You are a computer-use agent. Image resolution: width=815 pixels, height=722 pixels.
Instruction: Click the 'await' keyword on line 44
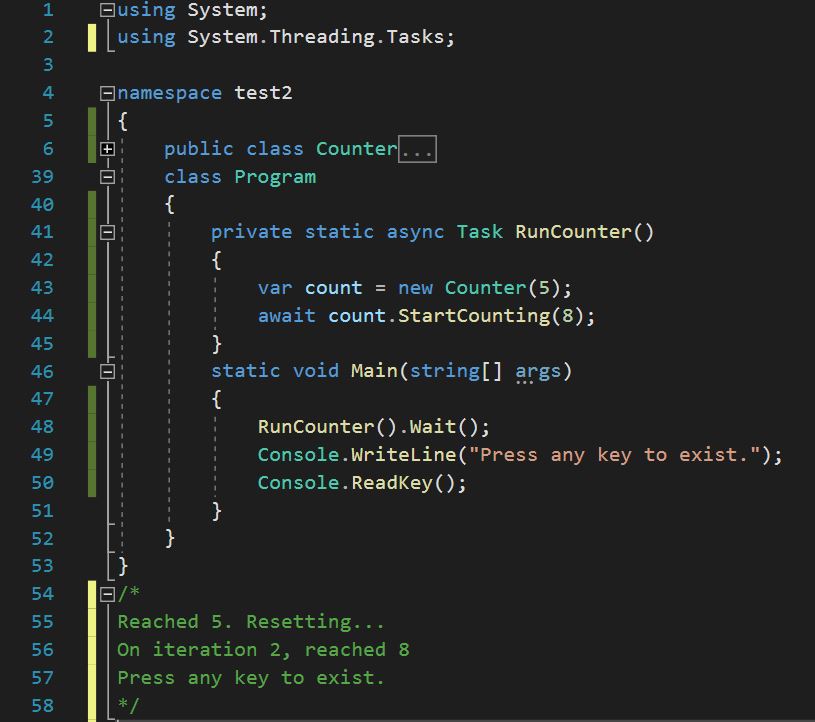(x=286, y=316)
